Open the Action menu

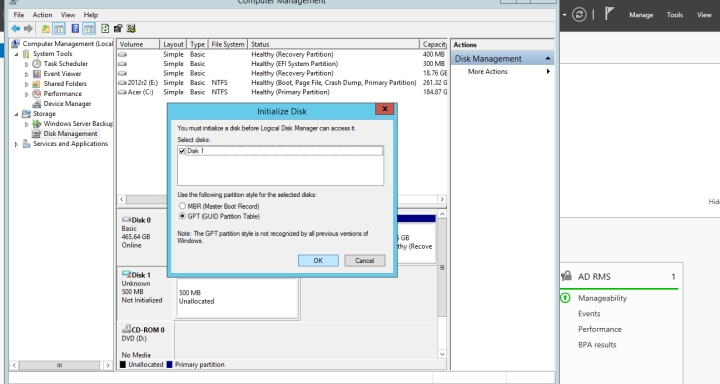point(42,15)
